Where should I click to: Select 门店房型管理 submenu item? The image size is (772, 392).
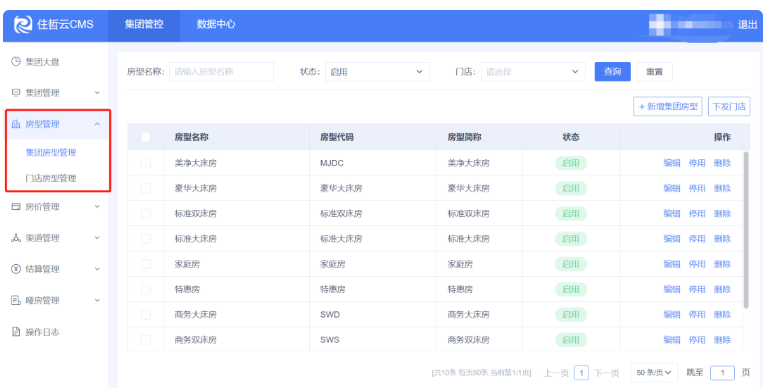pyautogui.click(x=51, y=178)
